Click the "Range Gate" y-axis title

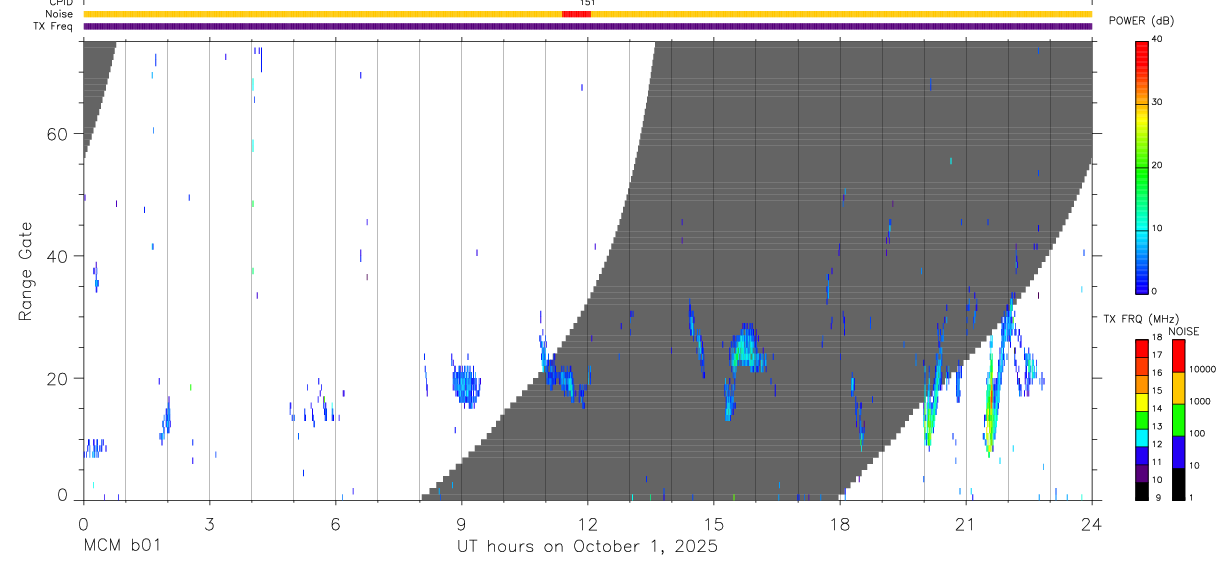[x=26, y=271]
